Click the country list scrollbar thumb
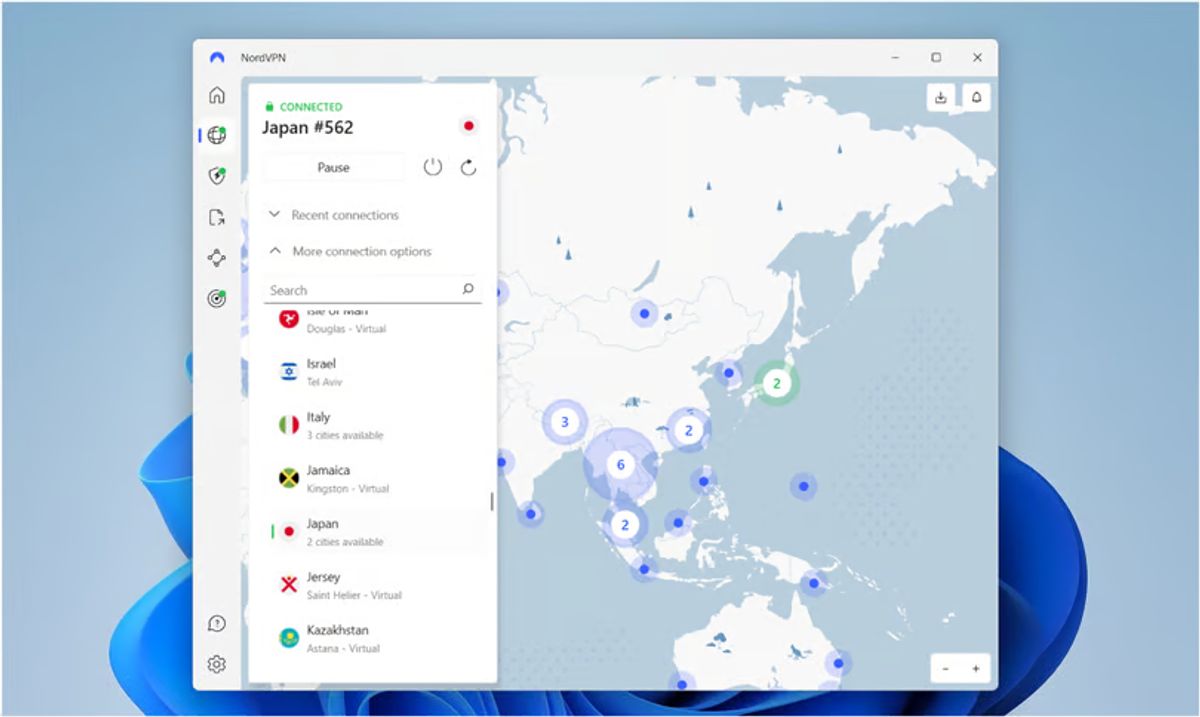This screenshot has height=717, width=1200. point(491,501)
